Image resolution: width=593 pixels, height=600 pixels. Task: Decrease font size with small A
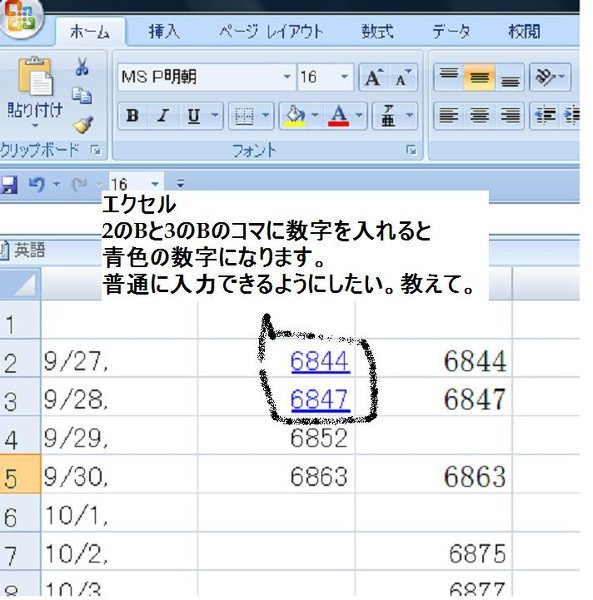click(402, 78)
